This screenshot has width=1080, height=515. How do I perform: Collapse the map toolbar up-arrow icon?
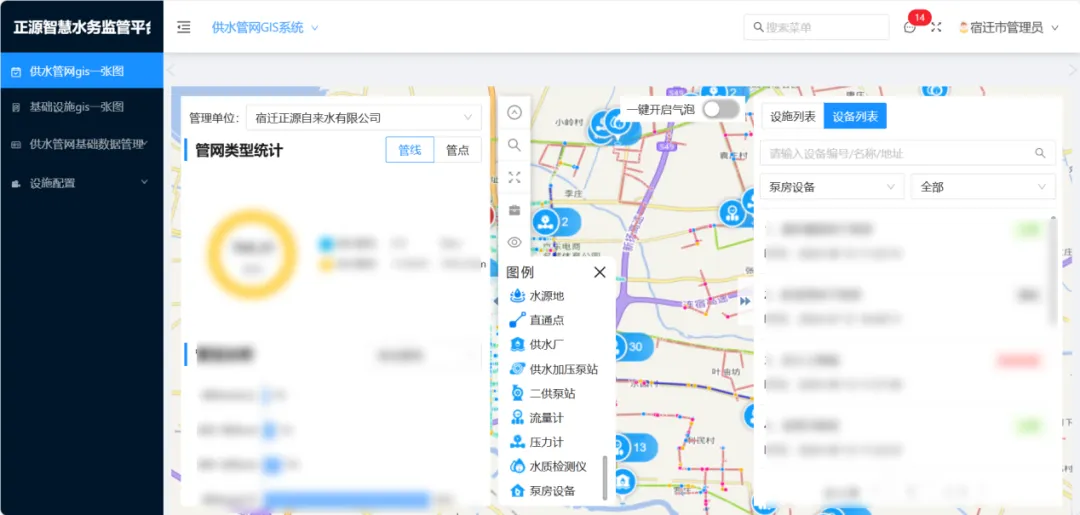coord(514,113)
